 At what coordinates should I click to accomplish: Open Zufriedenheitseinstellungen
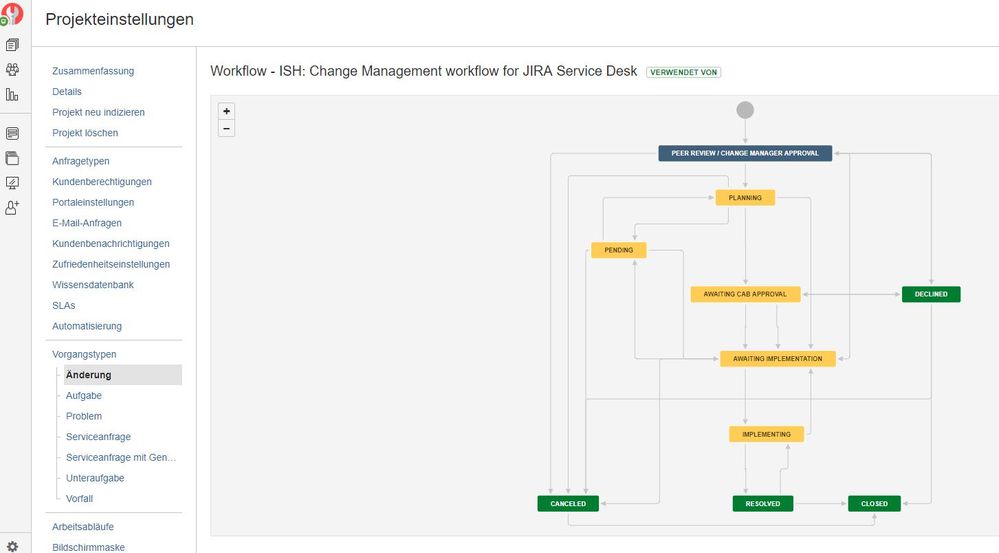pos(111,264)
